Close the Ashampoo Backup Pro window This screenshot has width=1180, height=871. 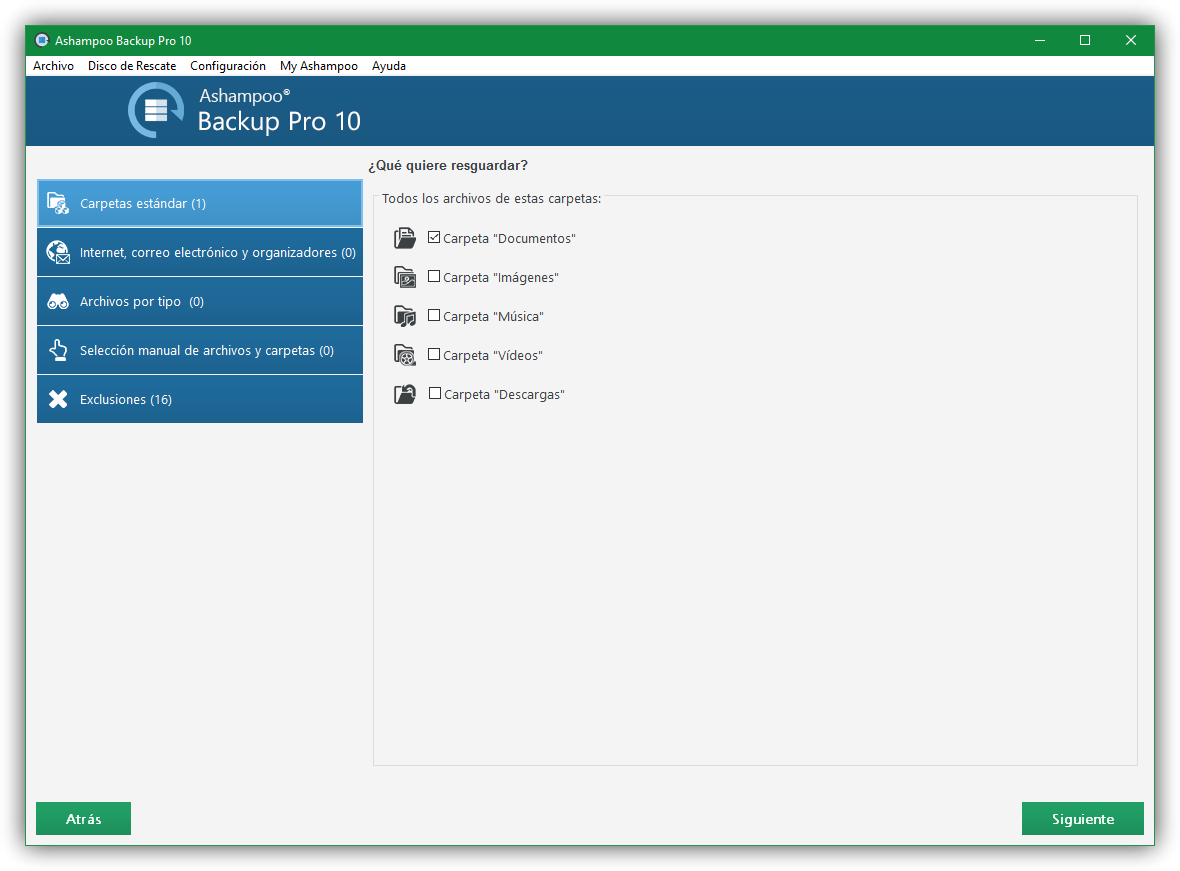[x=1130, y=40]
